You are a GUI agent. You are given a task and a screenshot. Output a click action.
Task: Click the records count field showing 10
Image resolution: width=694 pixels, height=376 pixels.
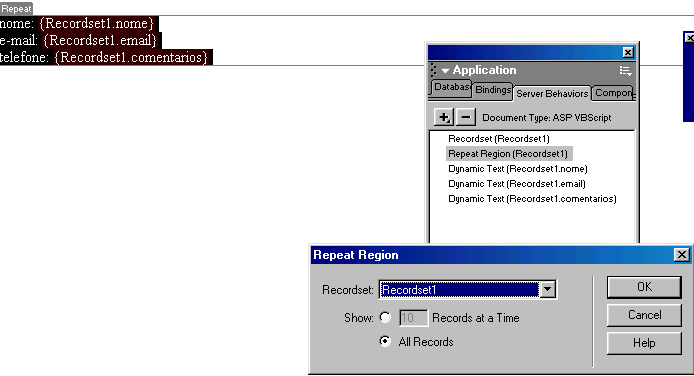tap(413, 318)
